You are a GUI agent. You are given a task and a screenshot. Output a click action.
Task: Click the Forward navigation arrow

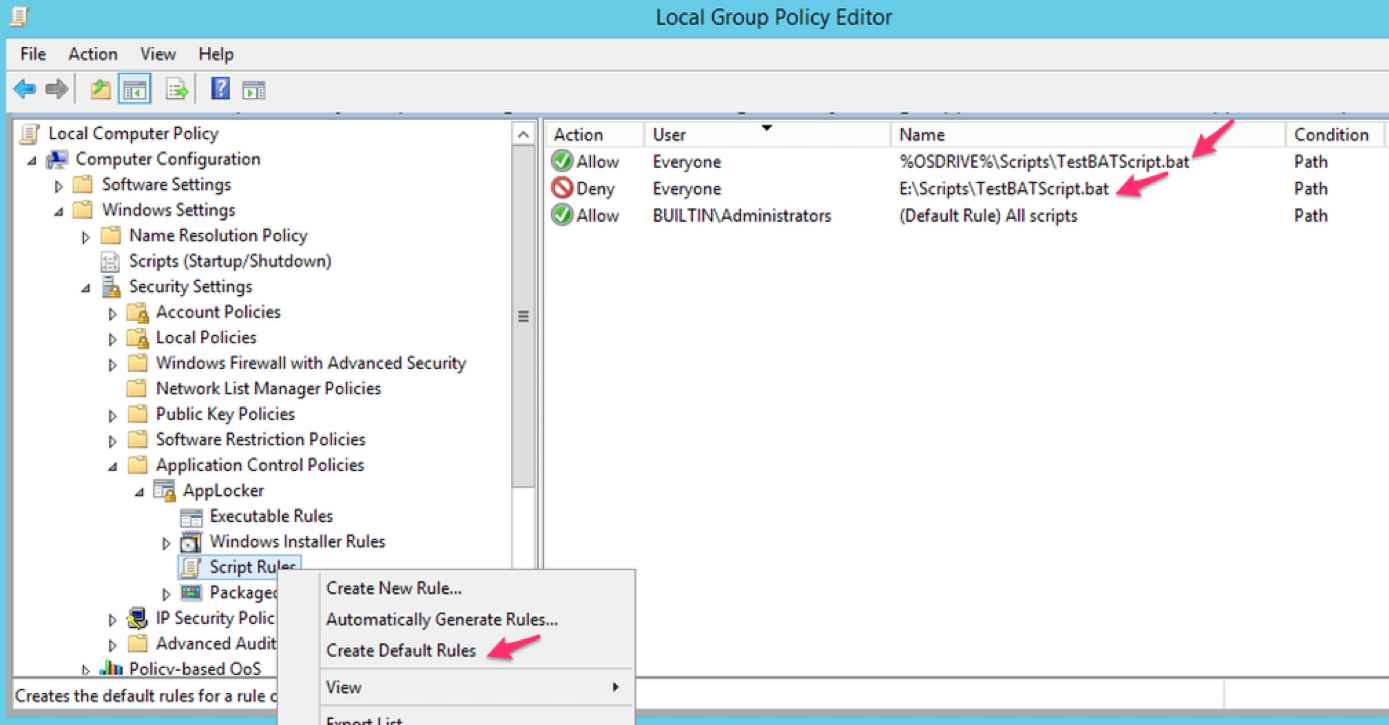tap(57, 88)
